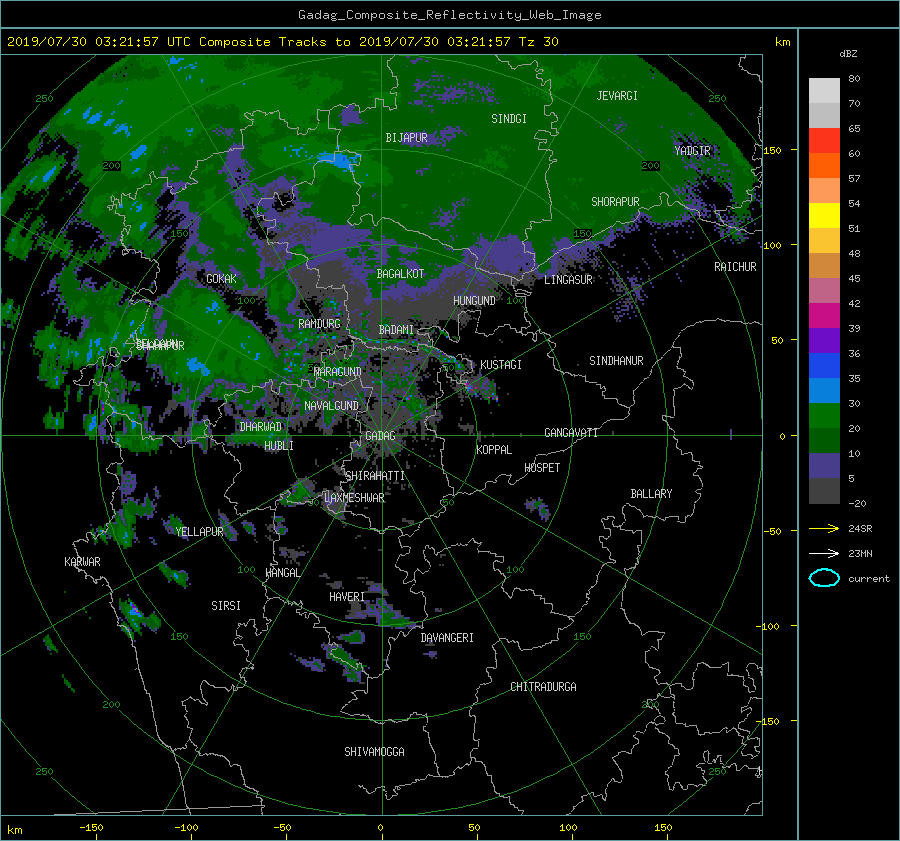Click the SIRSI place name

(226, 606)
